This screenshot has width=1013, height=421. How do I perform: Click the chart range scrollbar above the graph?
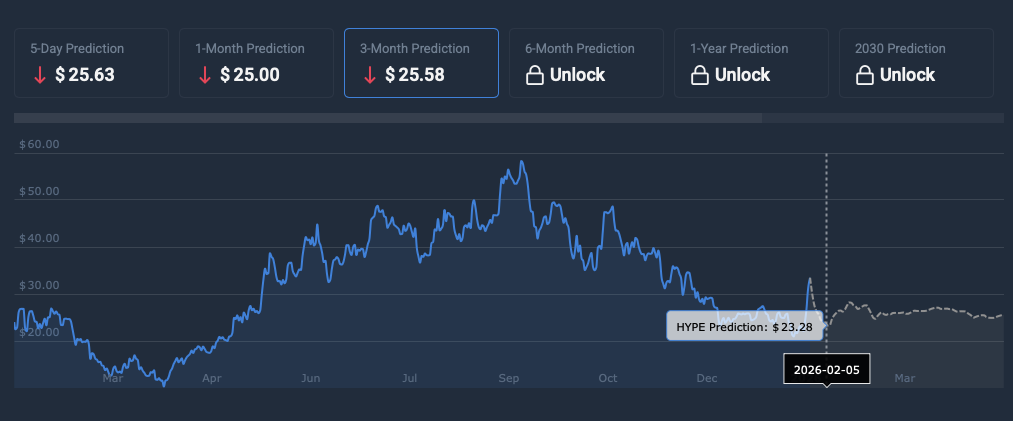(388, 118)
